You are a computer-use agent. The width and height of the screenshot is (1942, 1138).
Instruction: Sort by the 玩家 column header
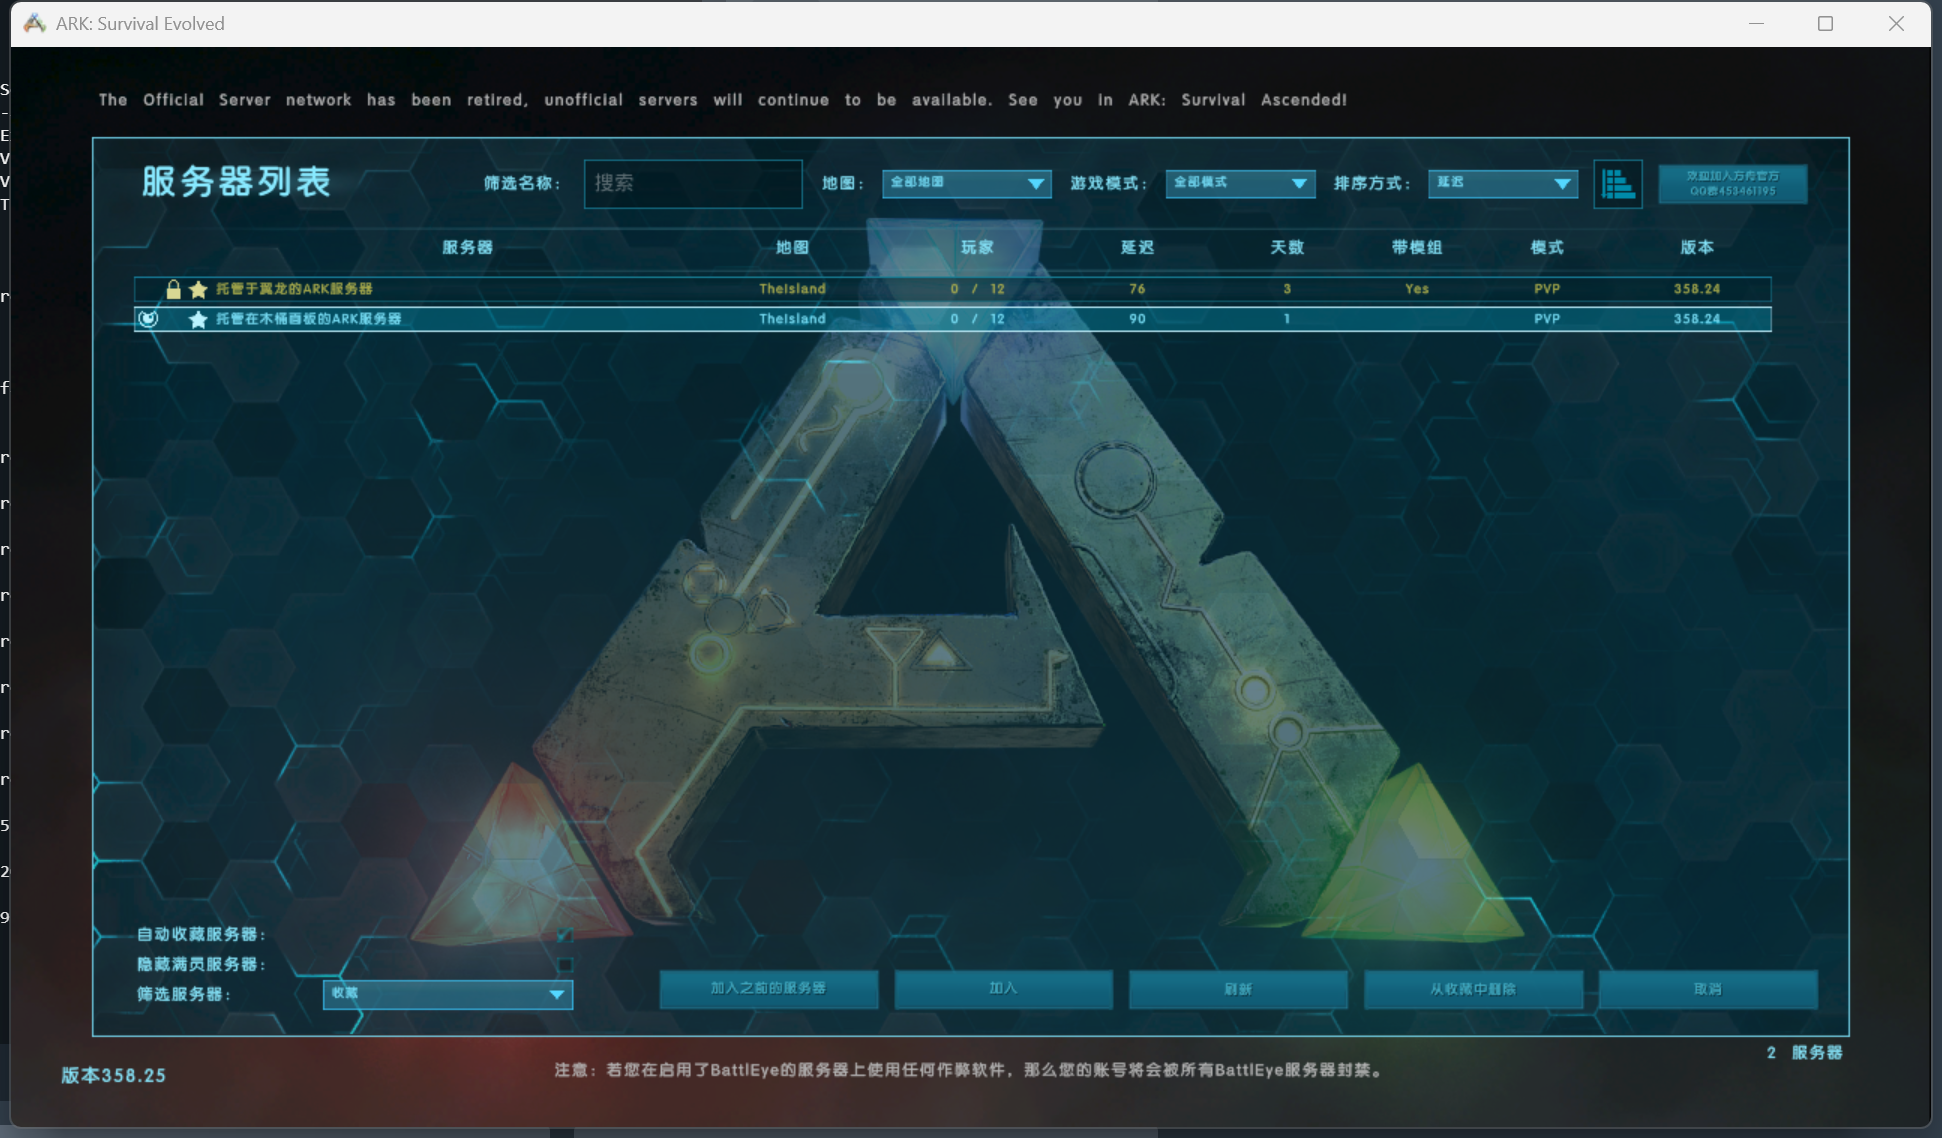977,247
